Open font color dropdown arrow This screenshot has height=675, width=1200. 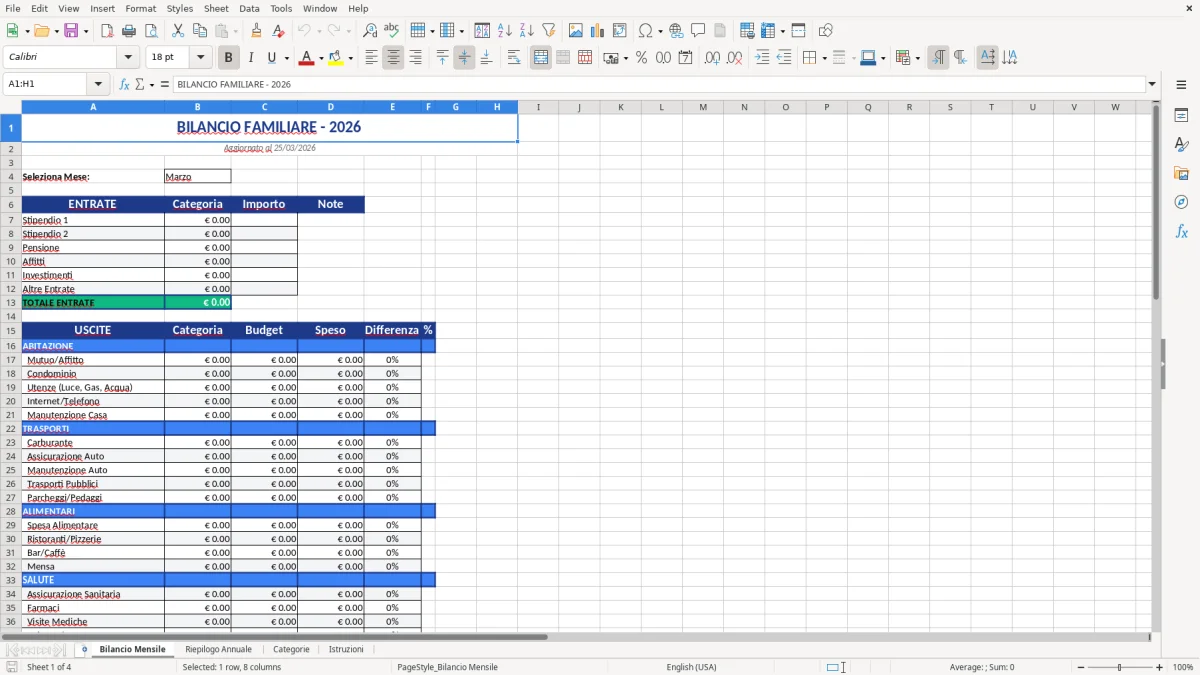click(x=319, y=58)
